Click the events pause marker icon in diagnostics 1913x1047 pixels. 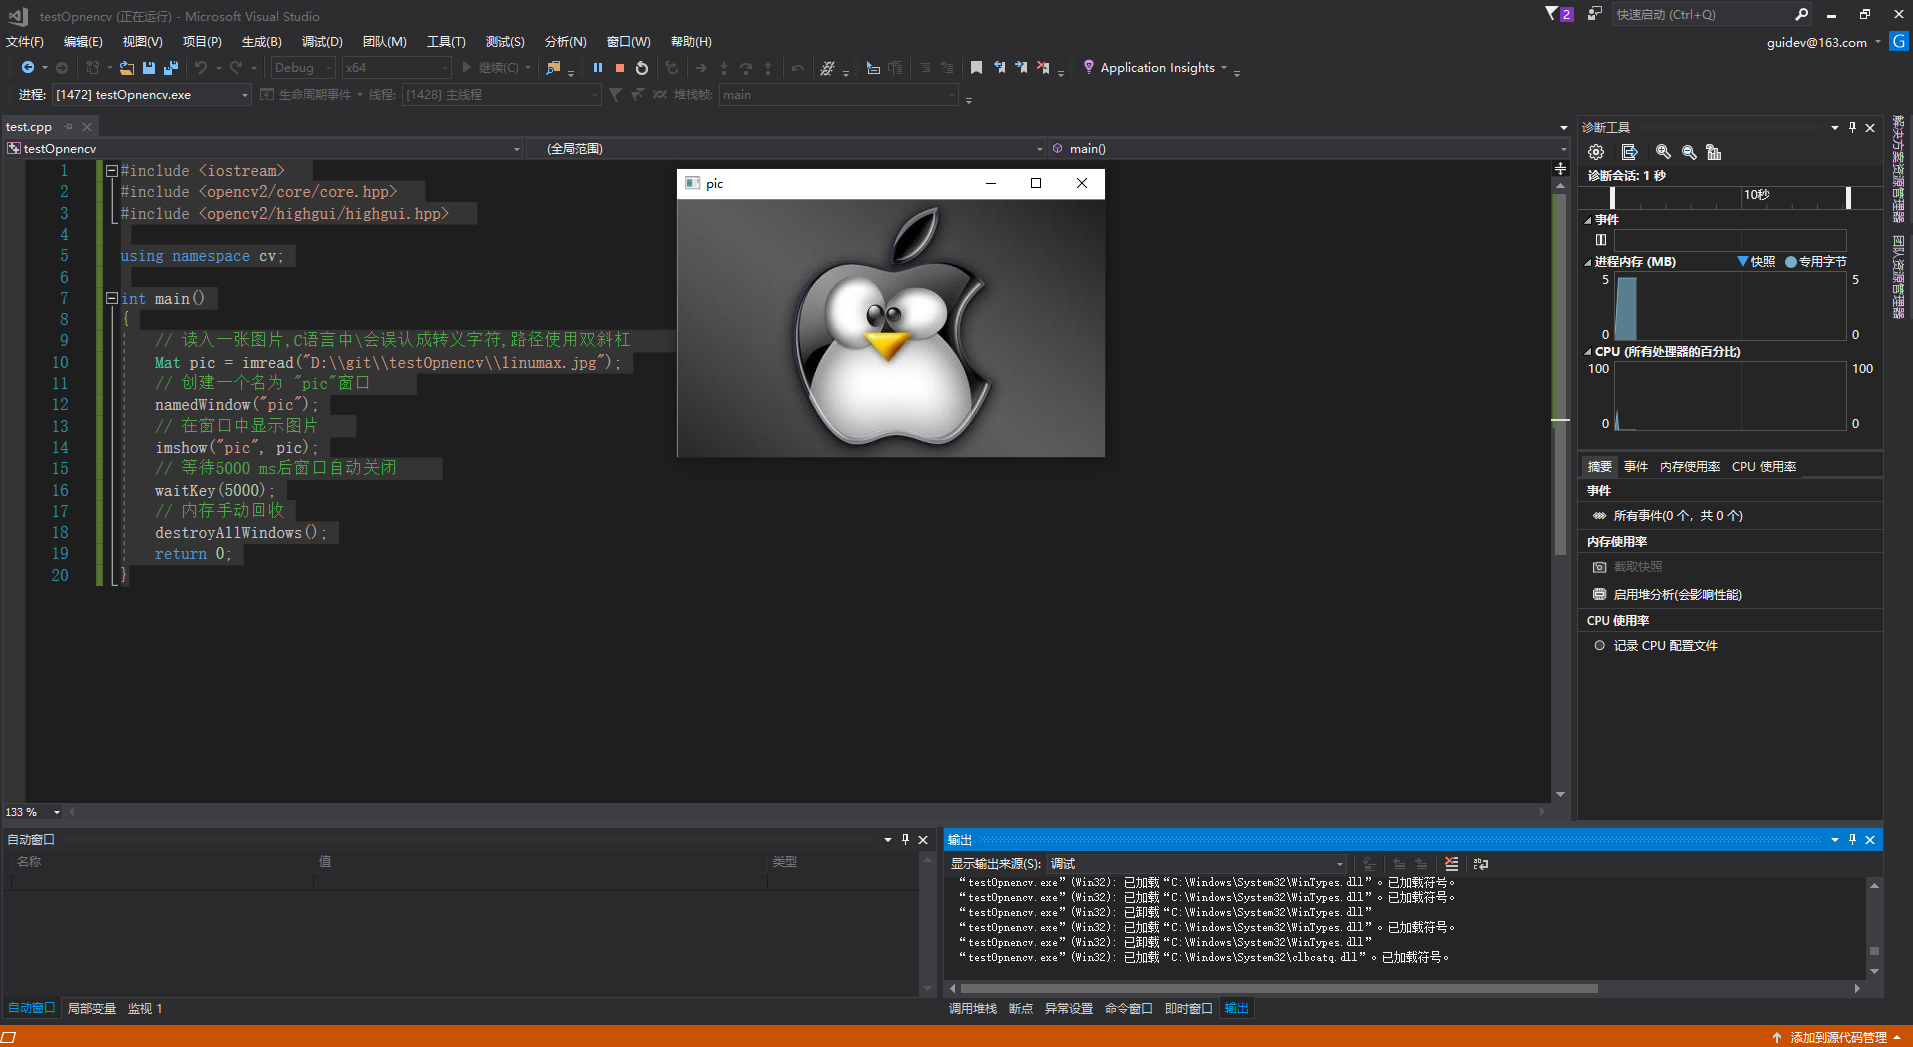point(1601,240)
